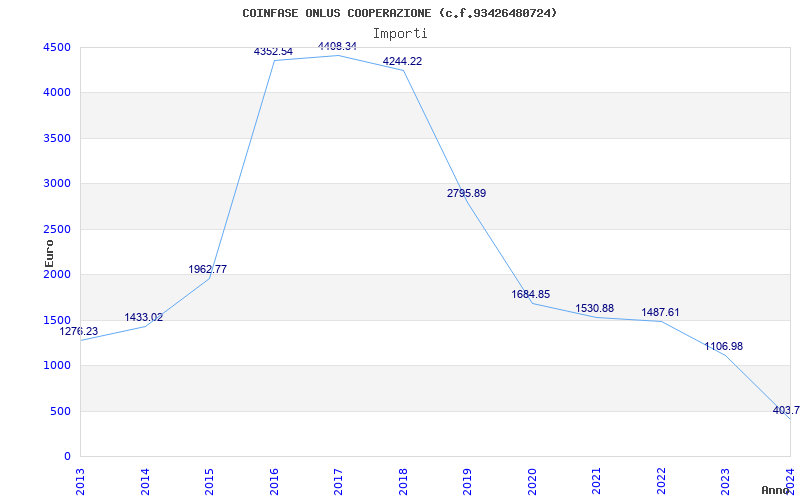This screenshot has width=800, height=500.
Task: Click the x-axis year 2022
Action: pos(661,482)
